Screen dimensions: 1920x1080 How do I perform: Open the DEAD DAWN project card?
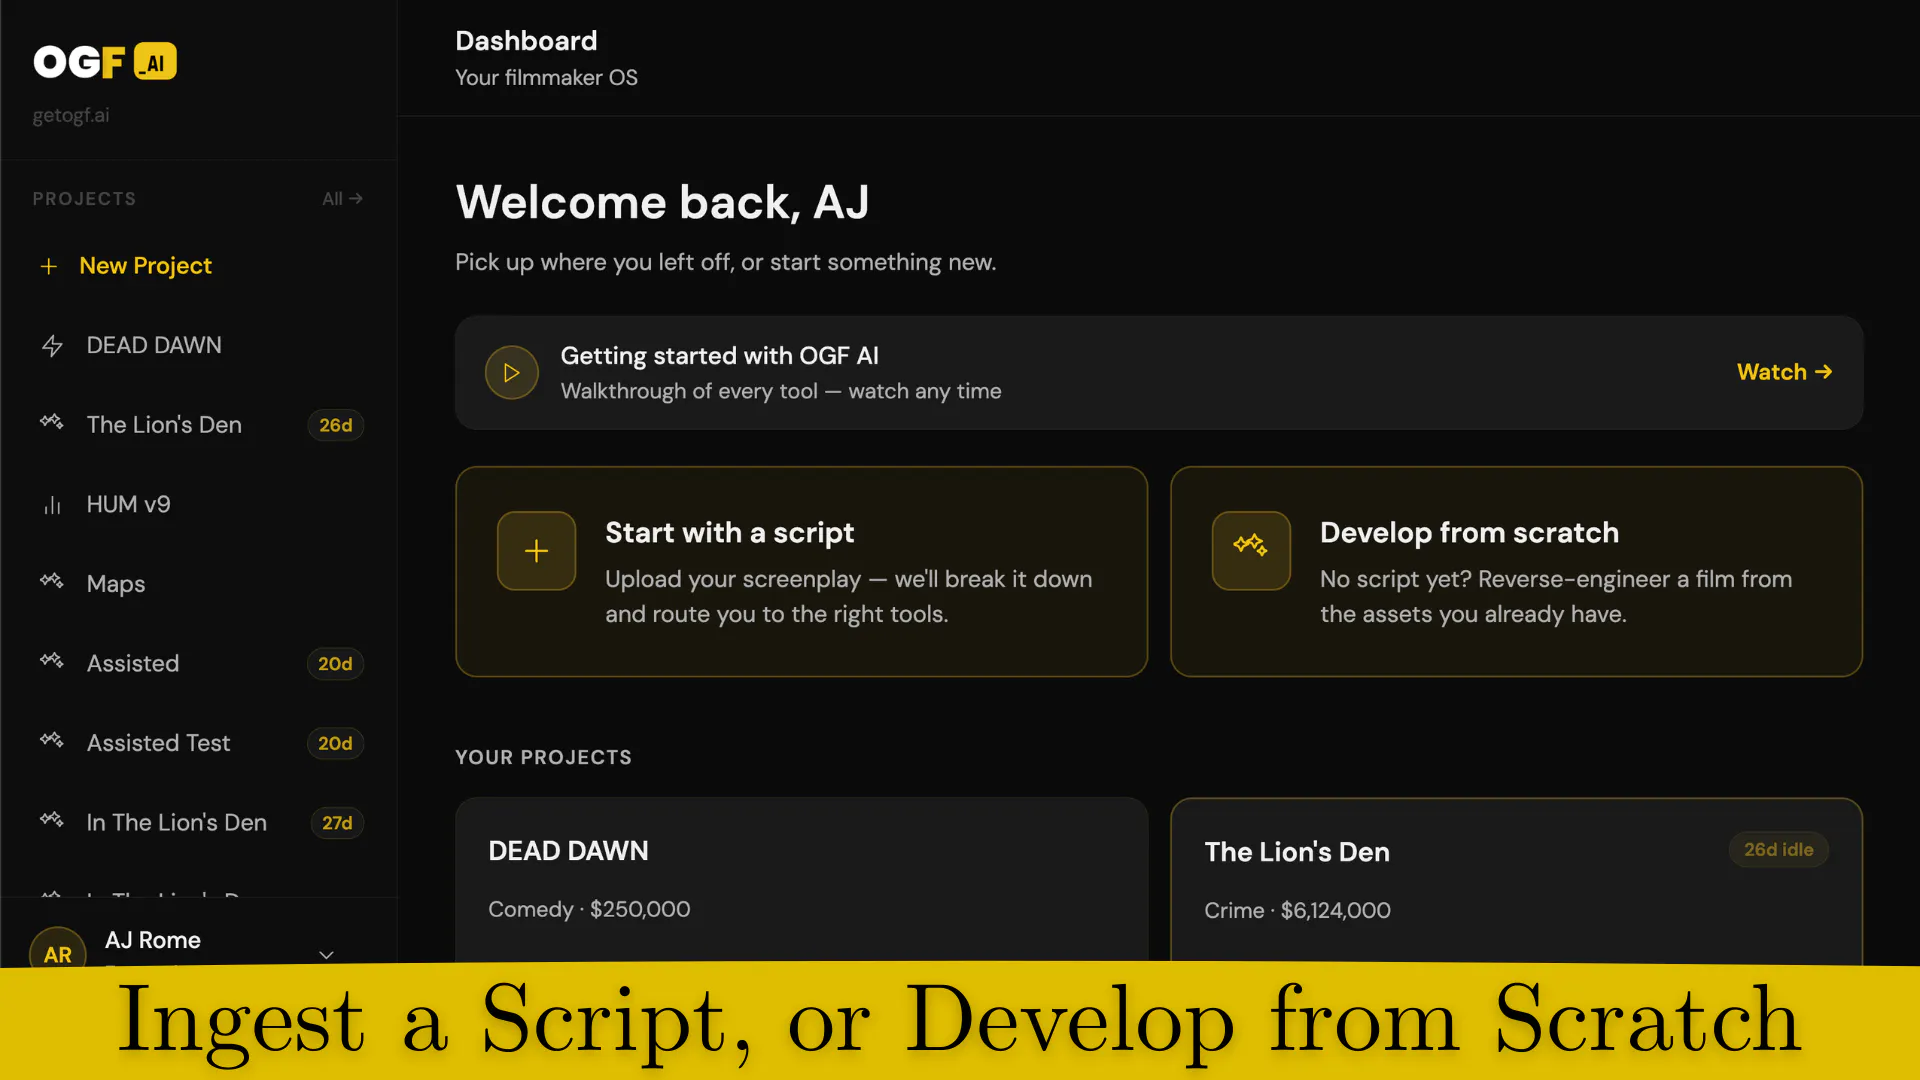point(801,881)
